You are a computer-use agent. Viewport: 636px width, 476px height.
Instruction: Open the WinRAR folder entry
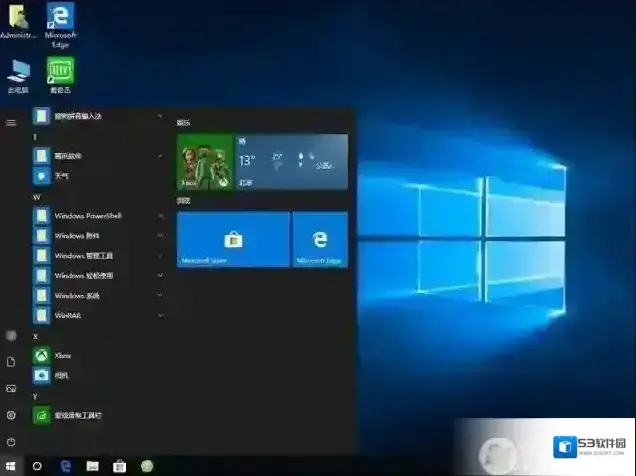[x=70, y=314]
